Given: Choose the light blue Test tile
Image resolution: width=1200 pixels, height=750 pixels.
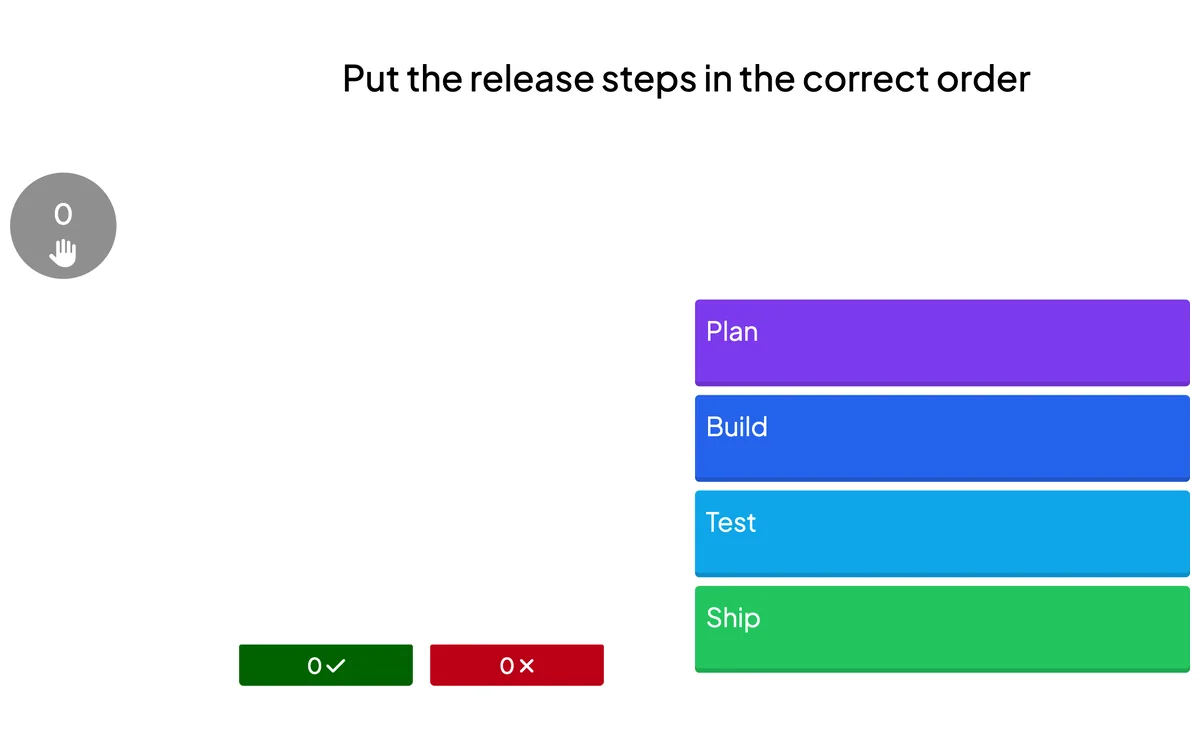Looking at the screenshot, I should click(942, 533).
